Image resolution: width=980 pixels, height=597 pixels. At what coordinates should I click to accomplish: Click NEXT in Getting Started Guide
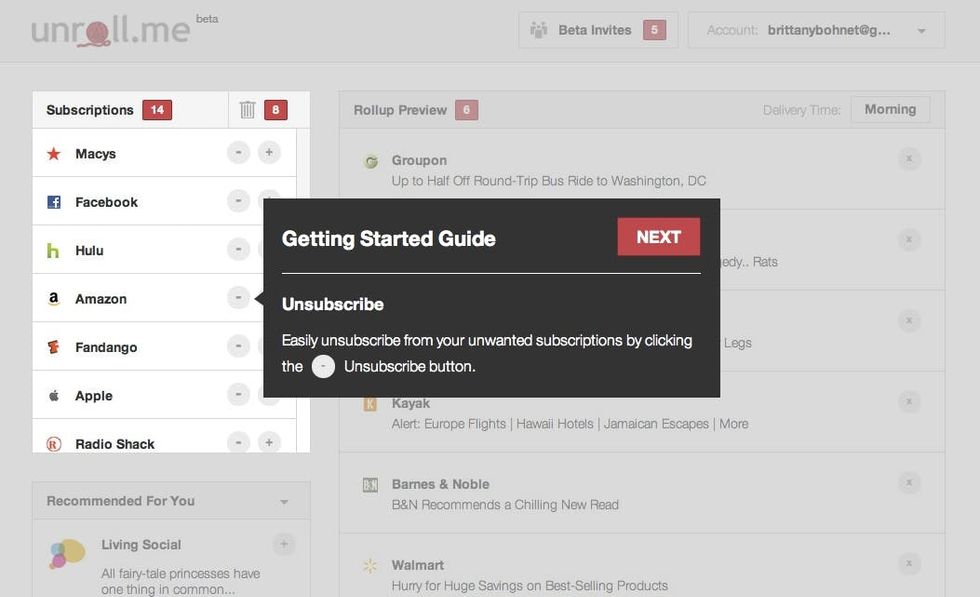658,237
